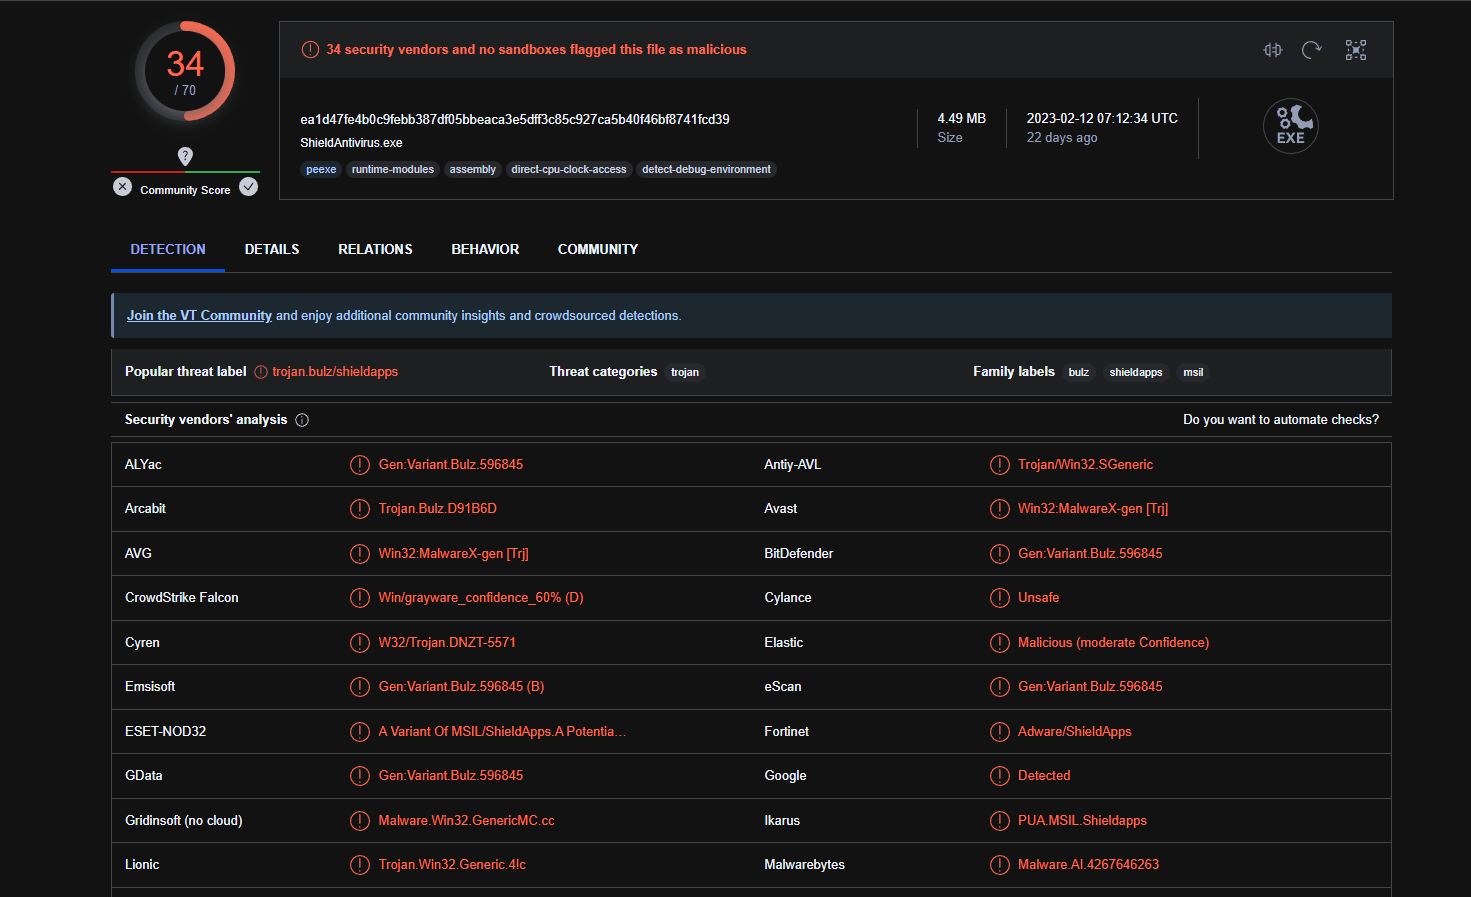Click the Community Score question mark marker

pyautogui.click(x=185, y=156)
